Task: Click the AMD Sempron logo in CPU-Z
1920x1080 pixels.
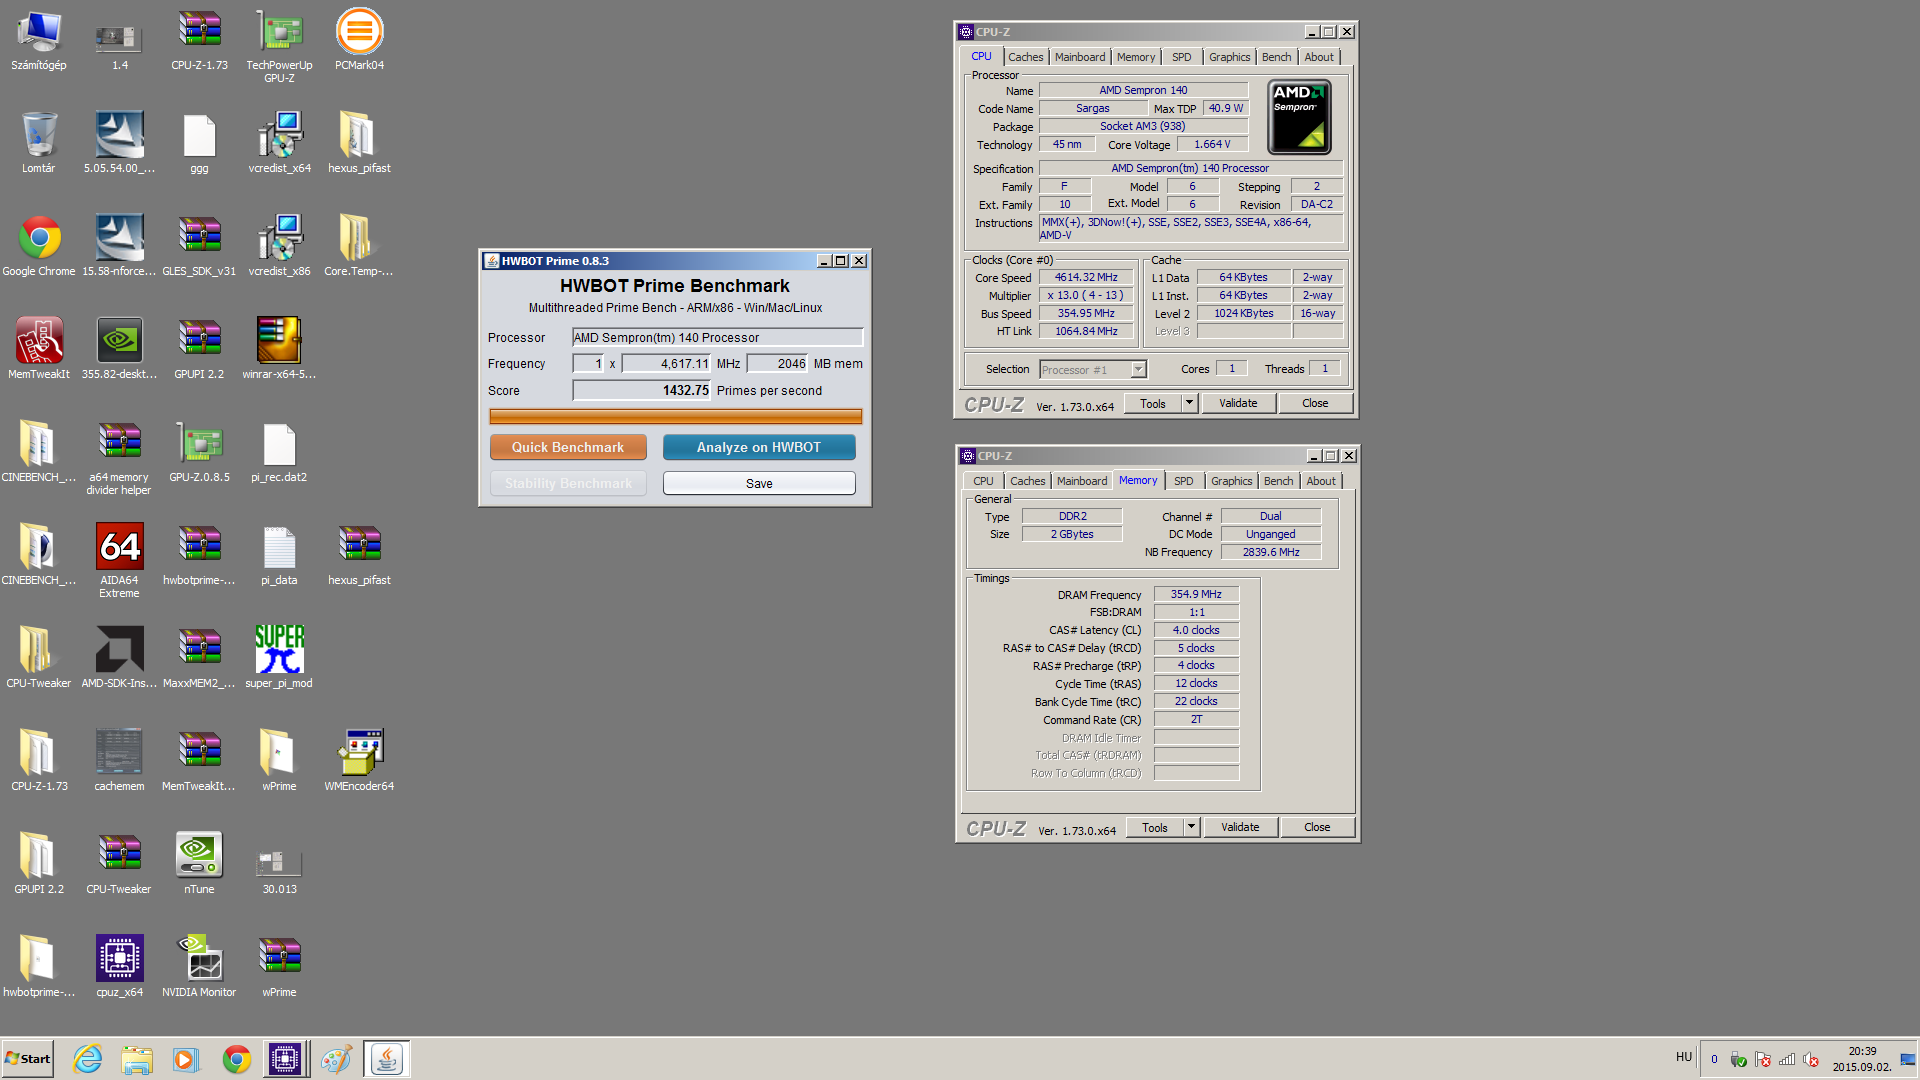Action: pyautogui.click(x=1299, y=117)
